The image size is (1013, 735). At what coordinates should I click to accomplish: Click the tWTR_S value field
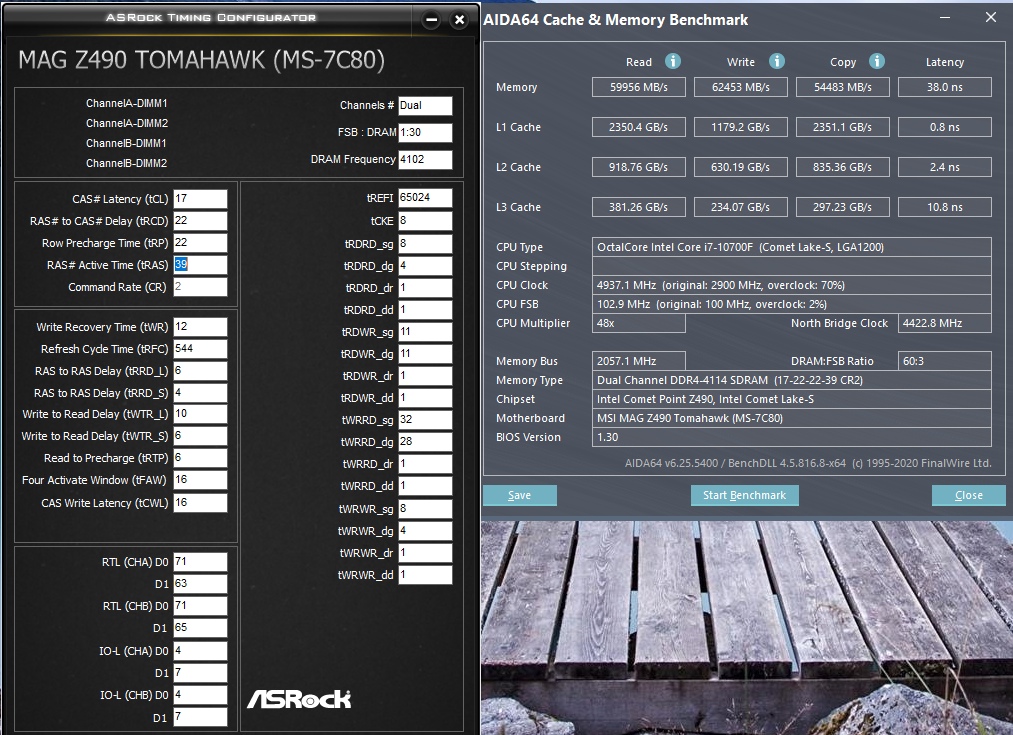200,436
